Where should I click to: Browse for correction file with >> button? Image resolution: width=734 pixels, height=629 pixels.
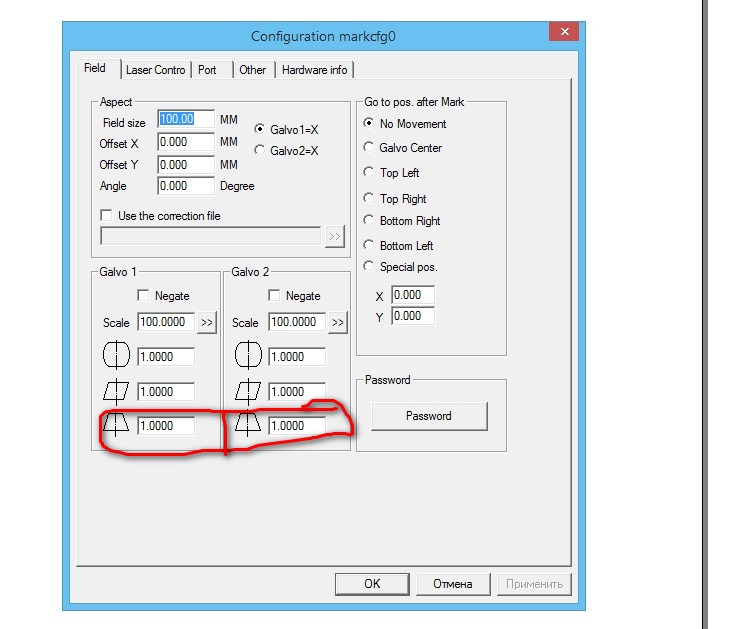click(334, 237)
